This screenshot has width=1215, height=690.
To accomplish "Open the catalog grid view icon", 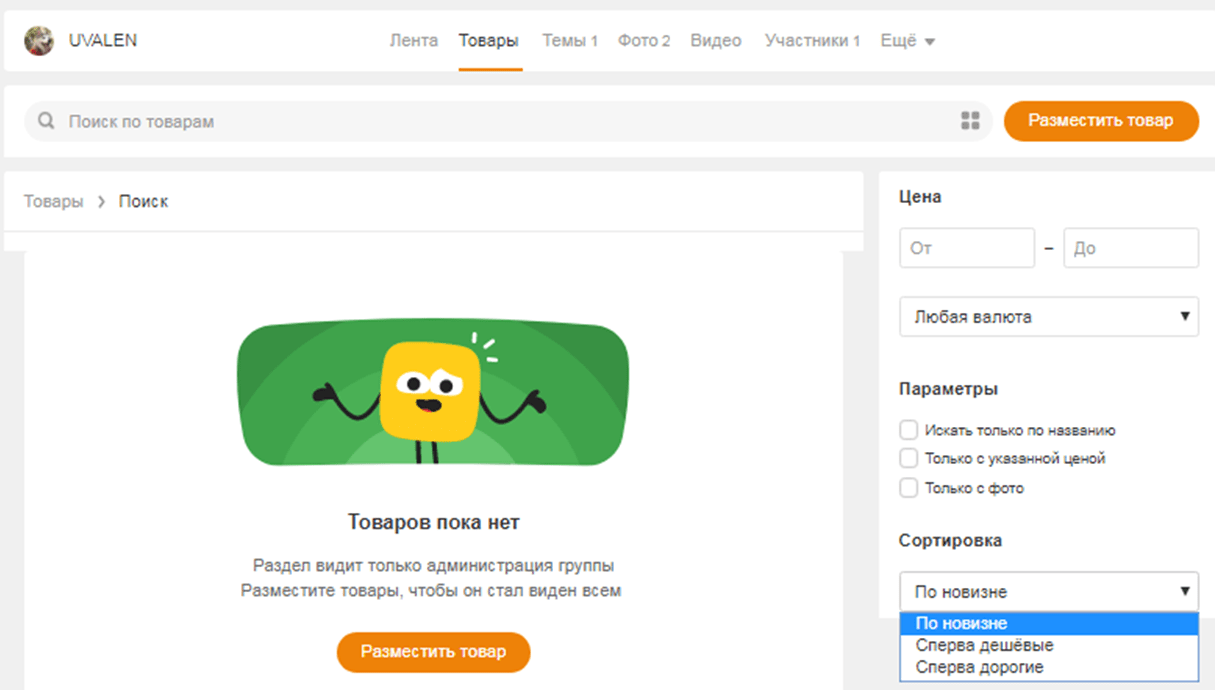I will 970,121.
